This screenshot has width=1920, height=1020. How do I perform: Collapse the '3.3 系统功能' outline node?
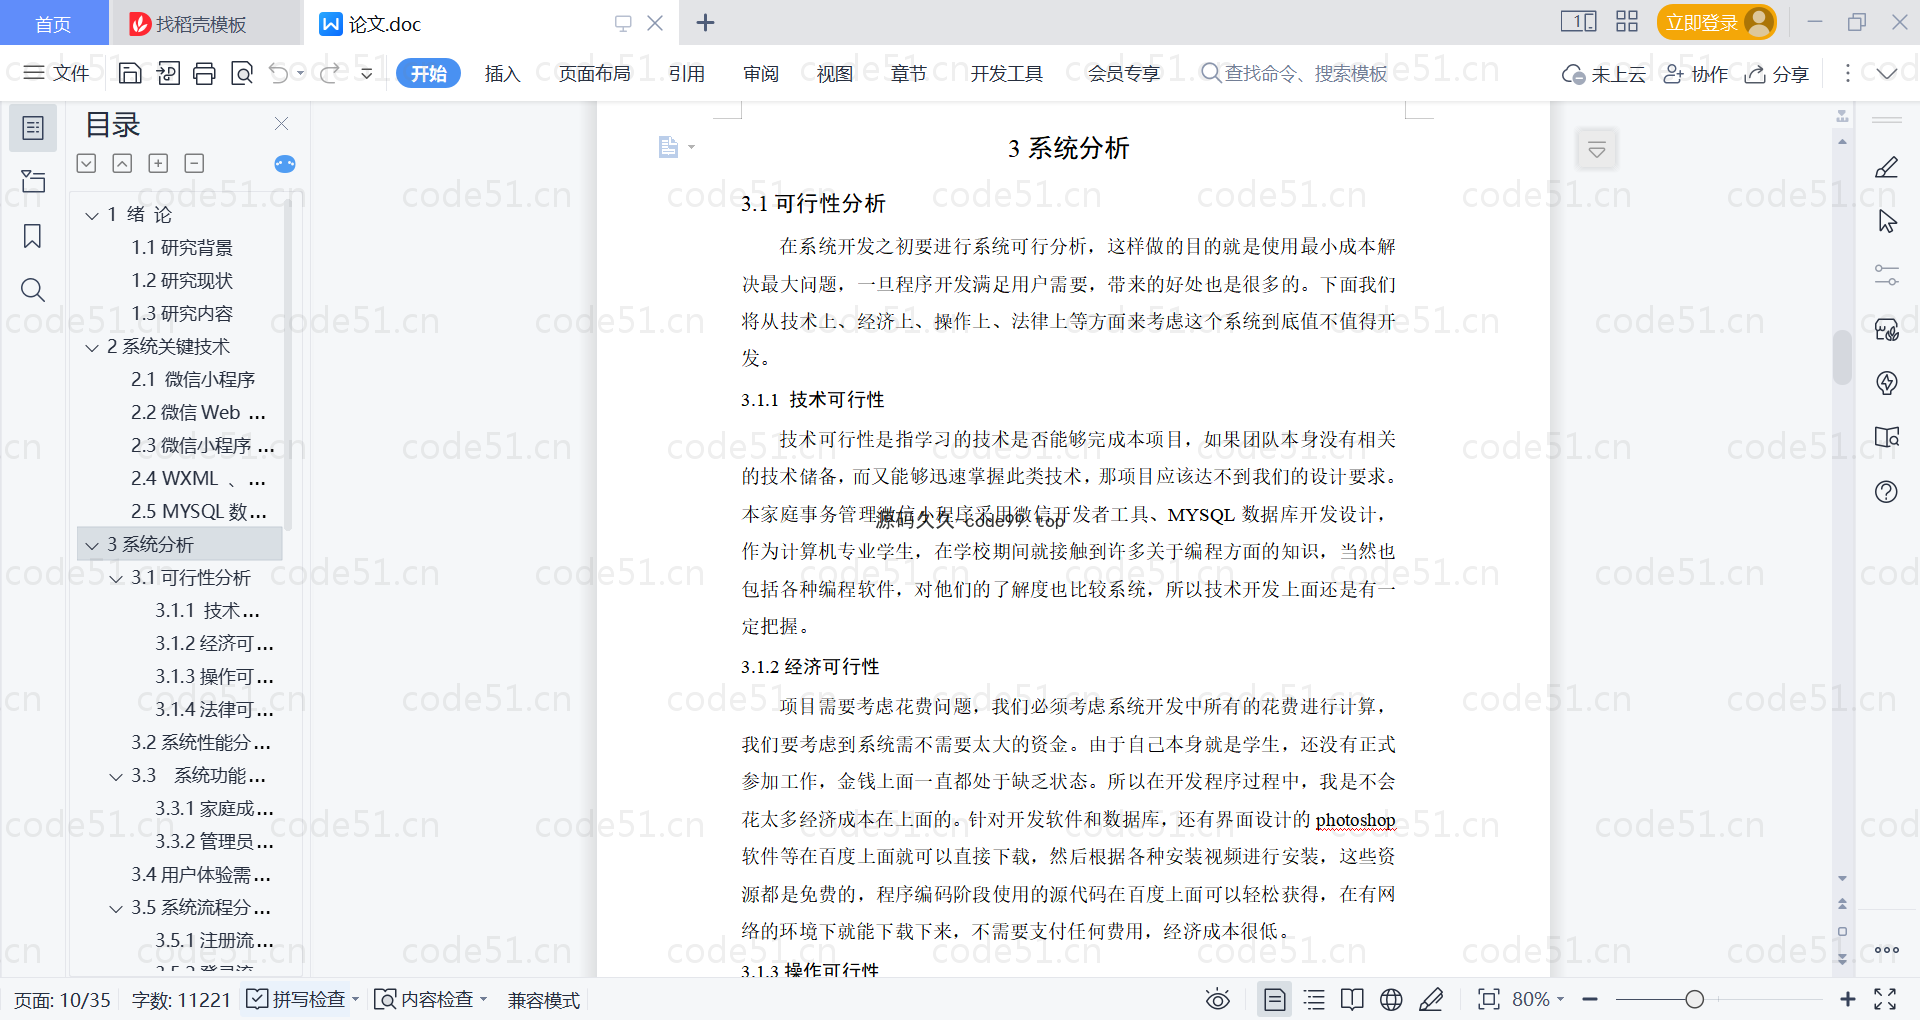pyautogui.click(x=116, y=776)
